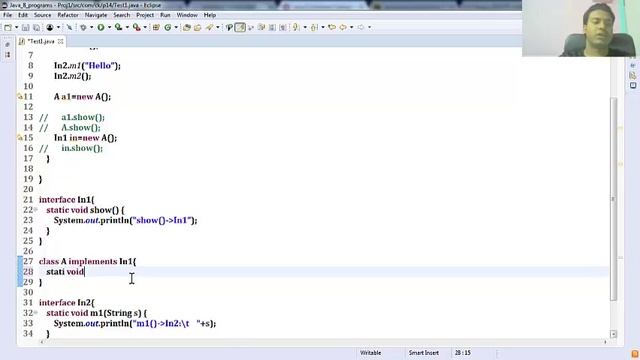The image size is (640, 360).
Task: Click the External Tools run icon
Action: (x=137, y=27)
